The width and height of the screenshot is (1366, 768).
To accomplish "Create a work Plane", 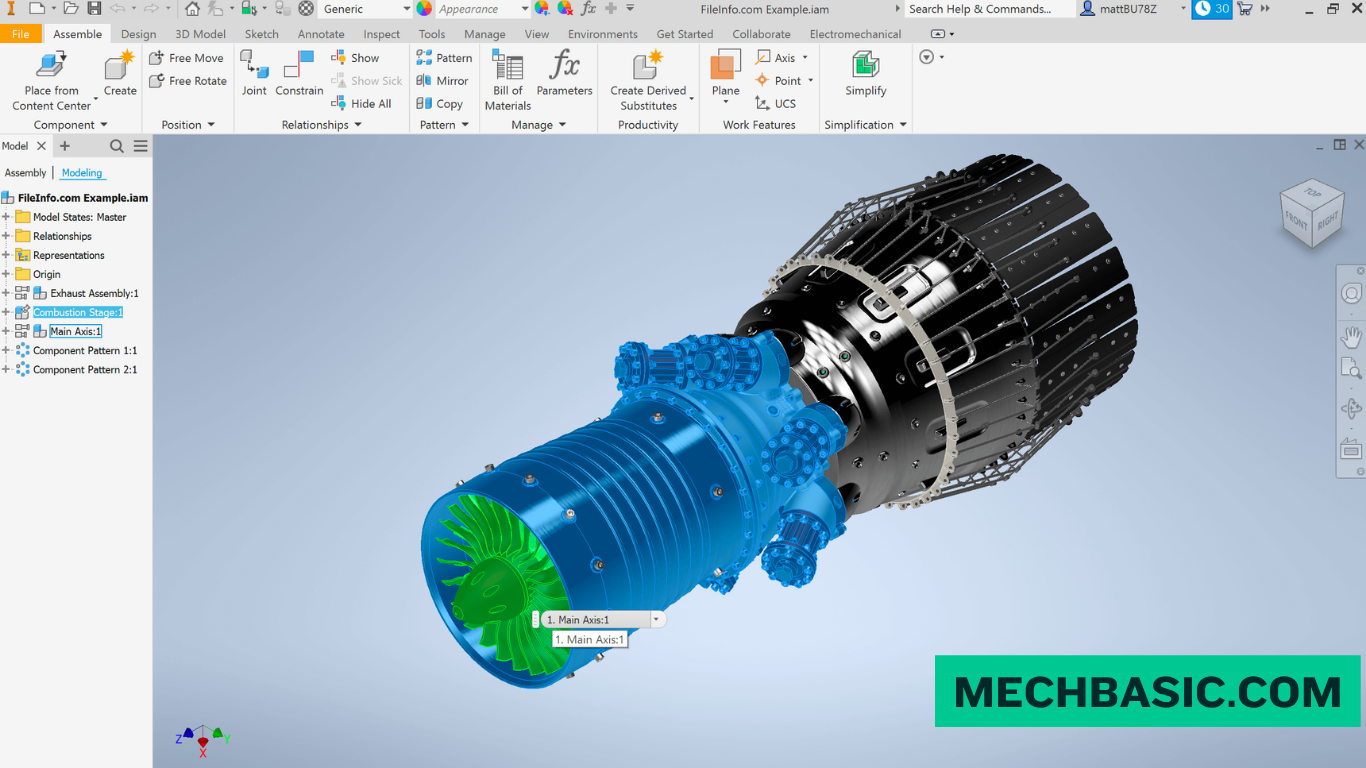I will coord(726,75).
